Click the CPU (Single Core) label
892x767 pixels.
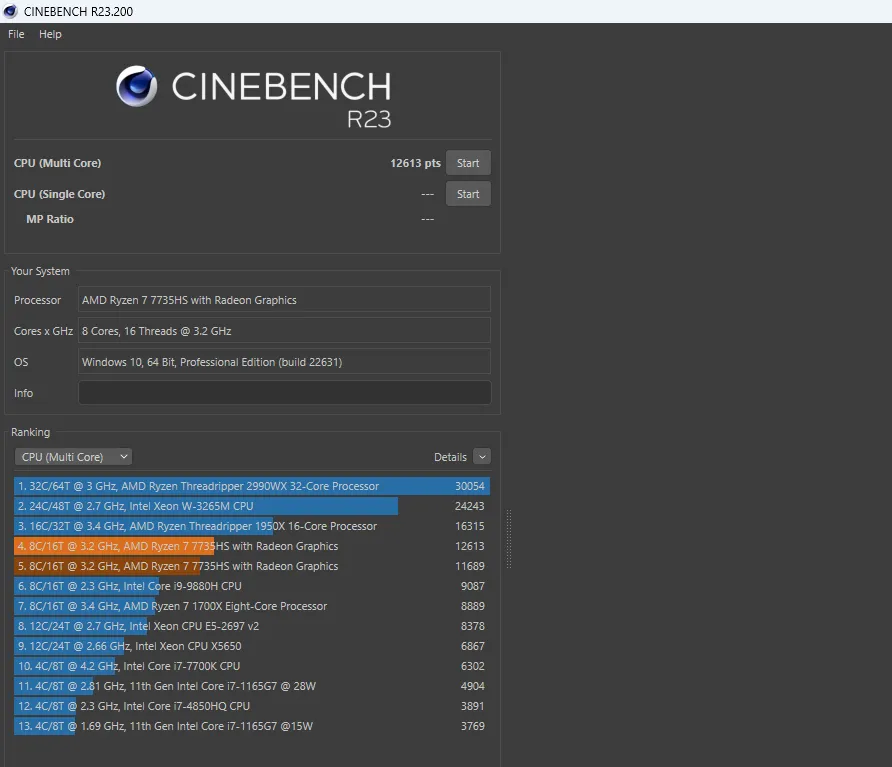pyautogui.click(x=60, y=194)
